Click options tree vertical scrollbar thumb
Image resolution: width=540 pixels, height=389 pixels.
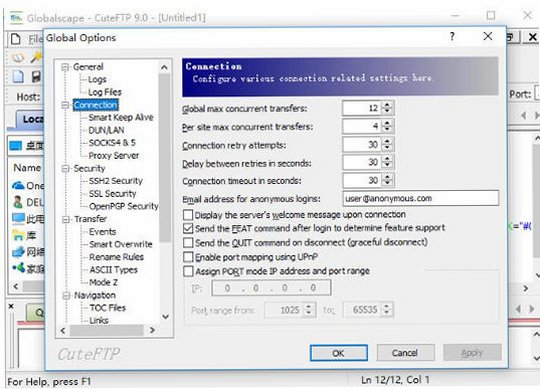[x=165, y=158]
